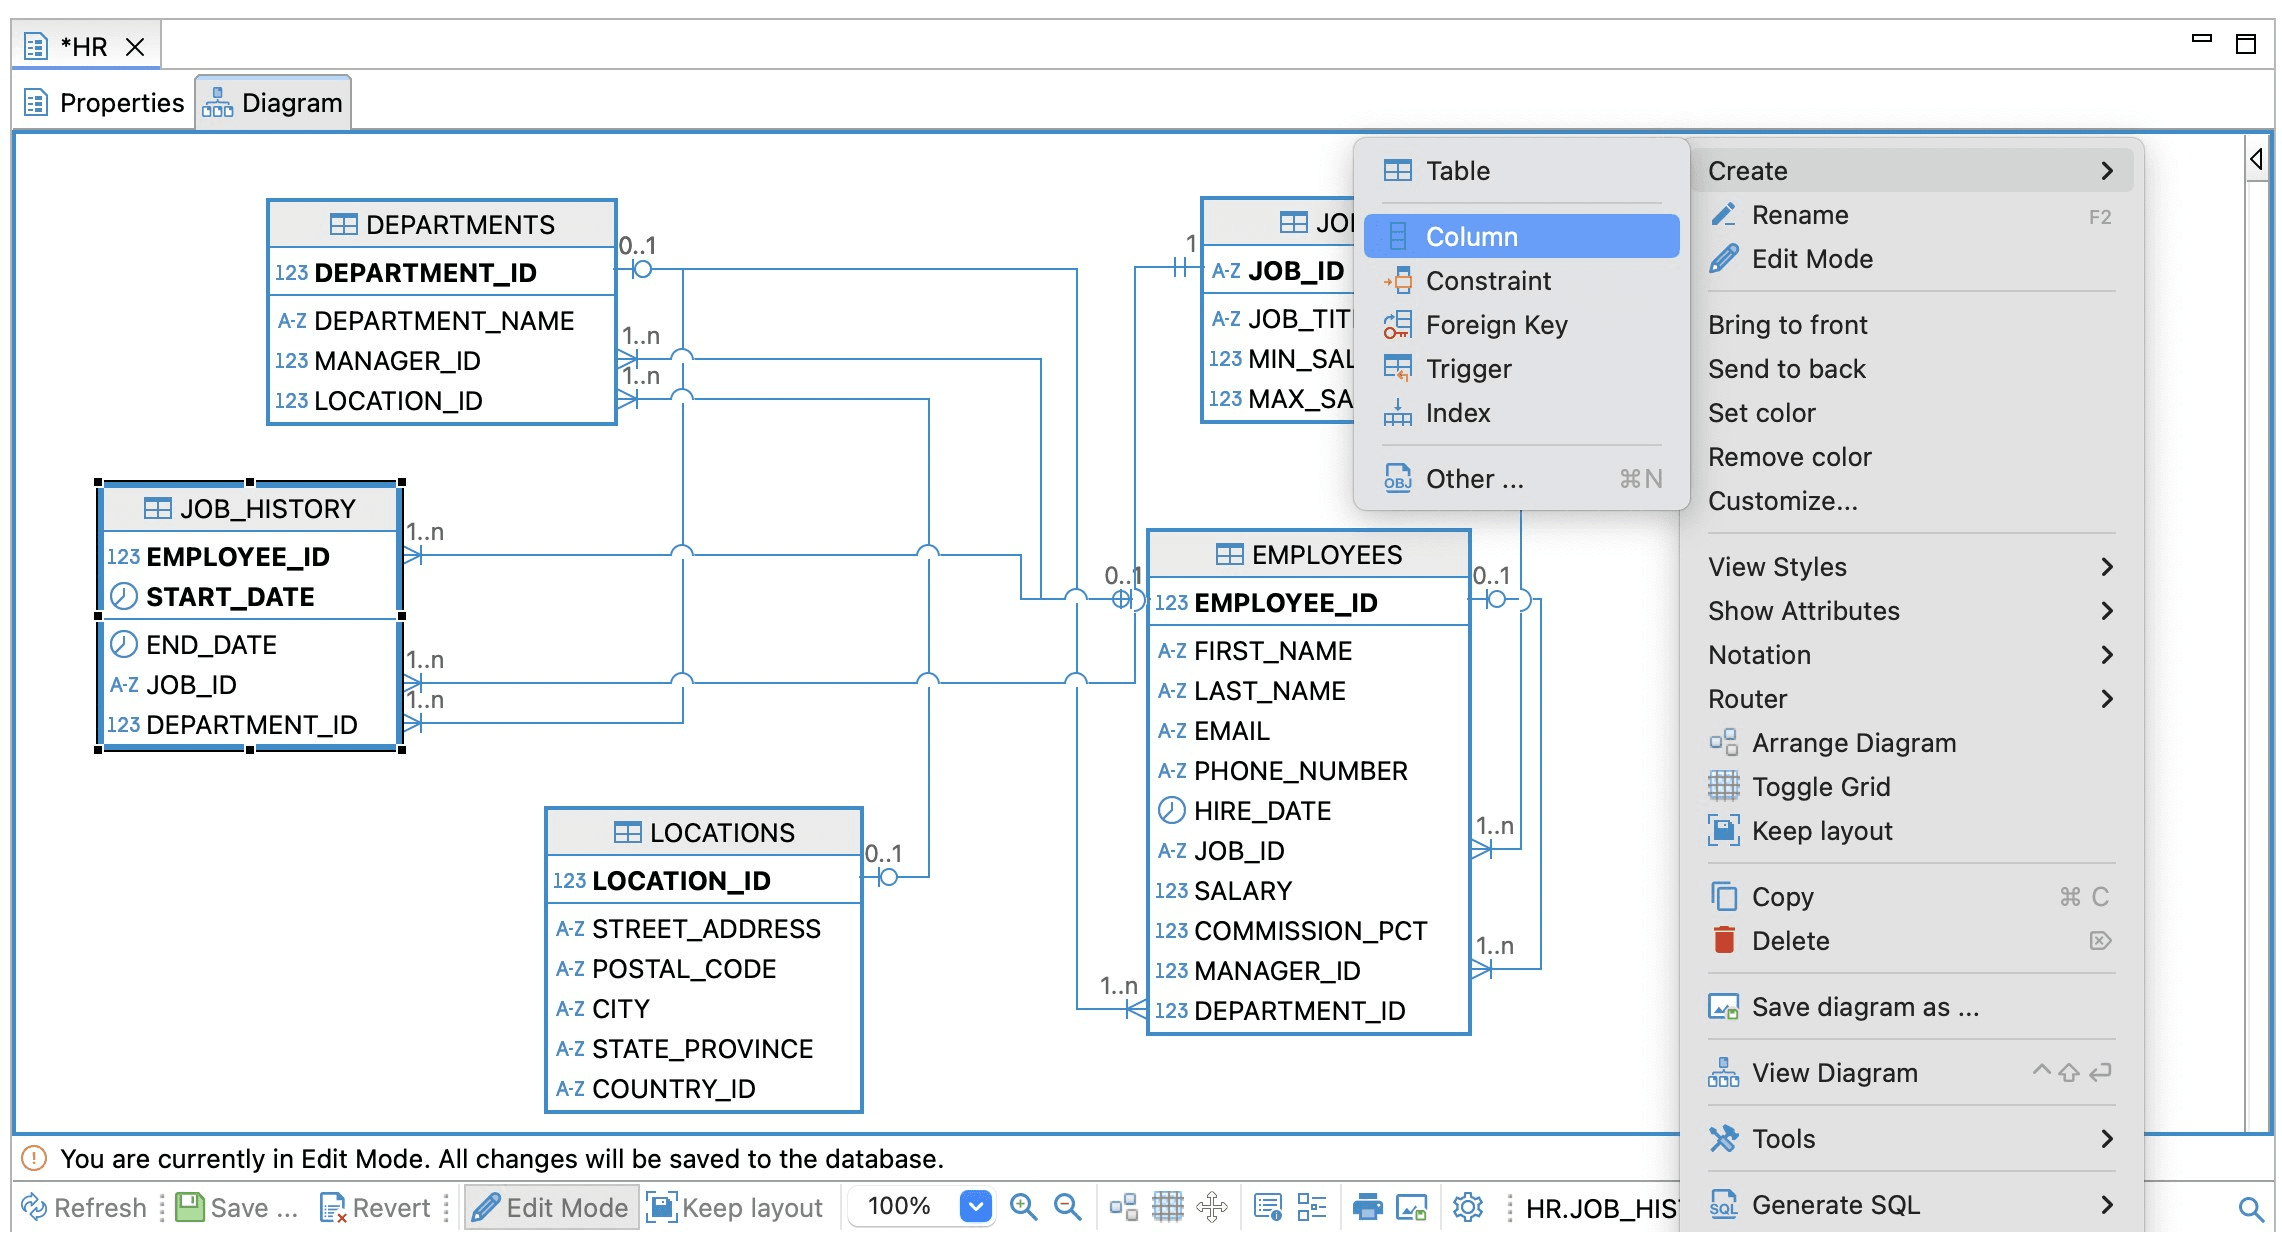Screen dimensions: 2282x1250
Task: Activate the pan/move diagram icon
Action: pyautogui.click(x=1213, y=1207)
